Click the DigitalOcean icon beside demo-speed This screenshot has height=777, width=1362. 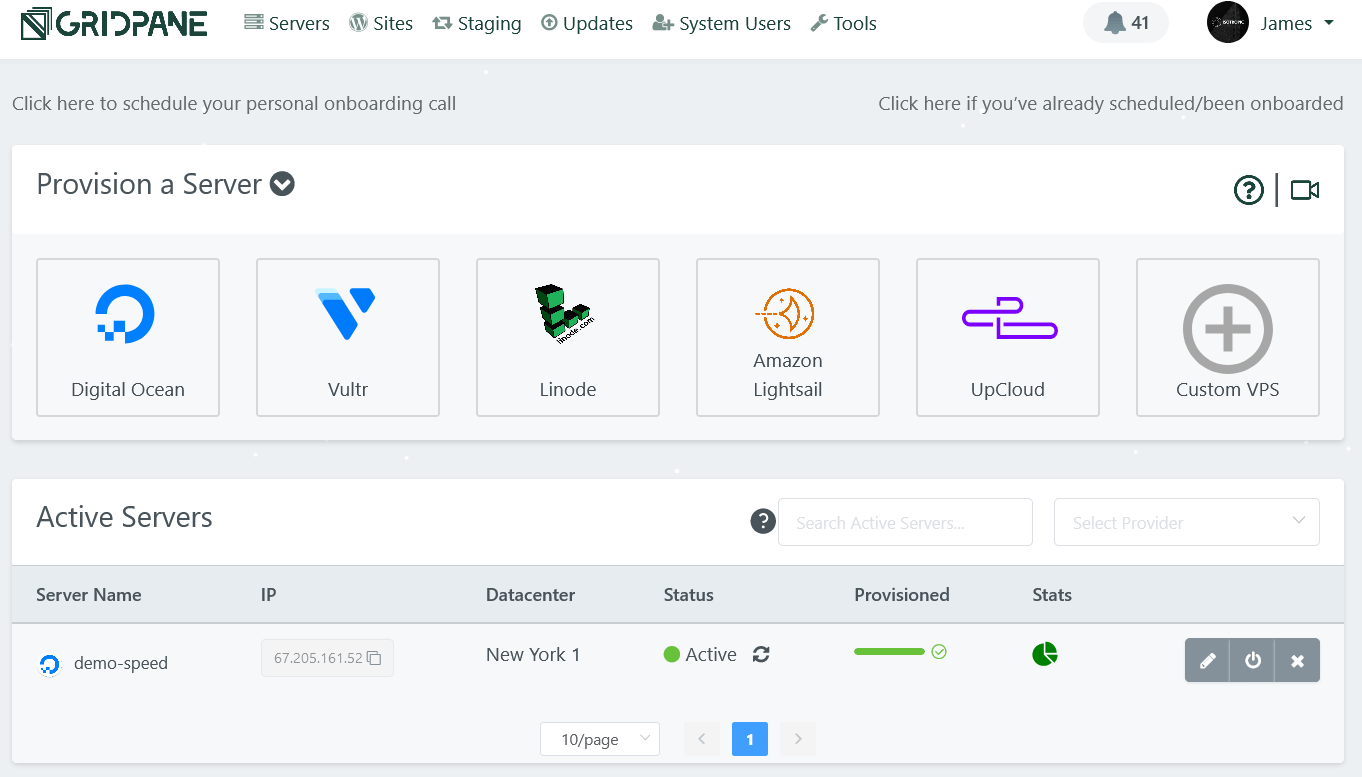click(49, 664)
